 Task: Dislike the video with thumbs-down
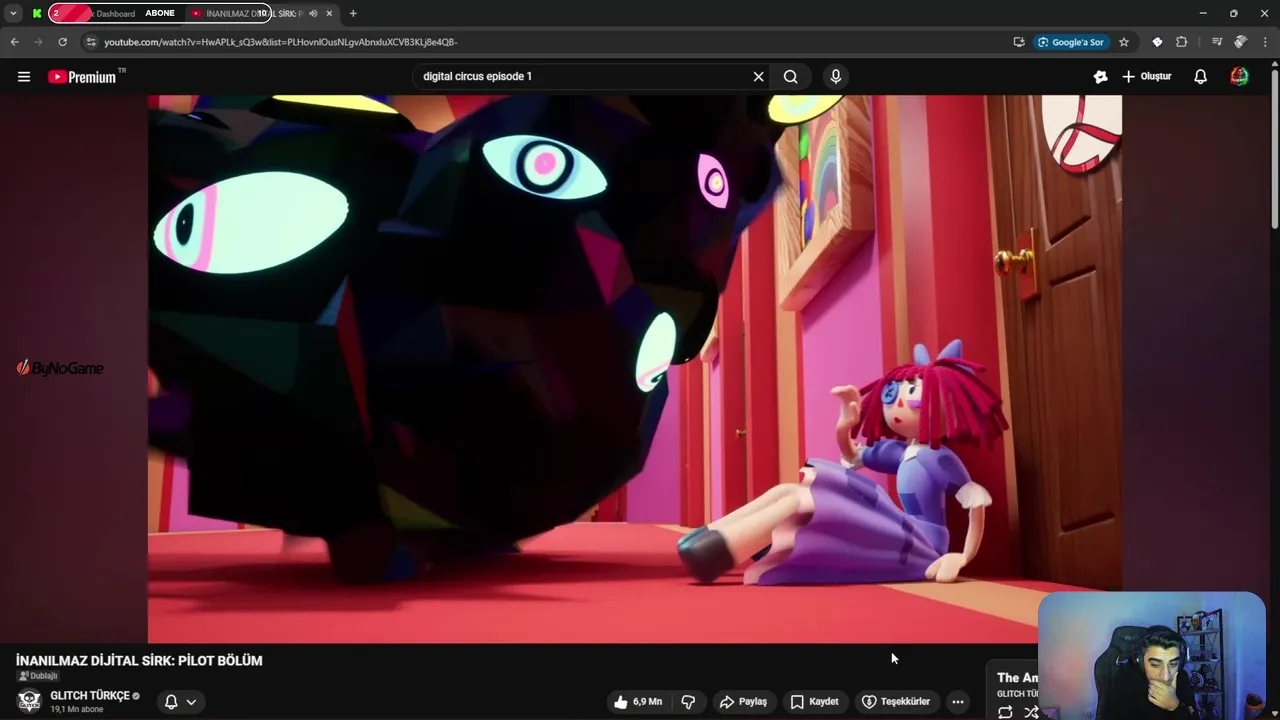(688, 701)
